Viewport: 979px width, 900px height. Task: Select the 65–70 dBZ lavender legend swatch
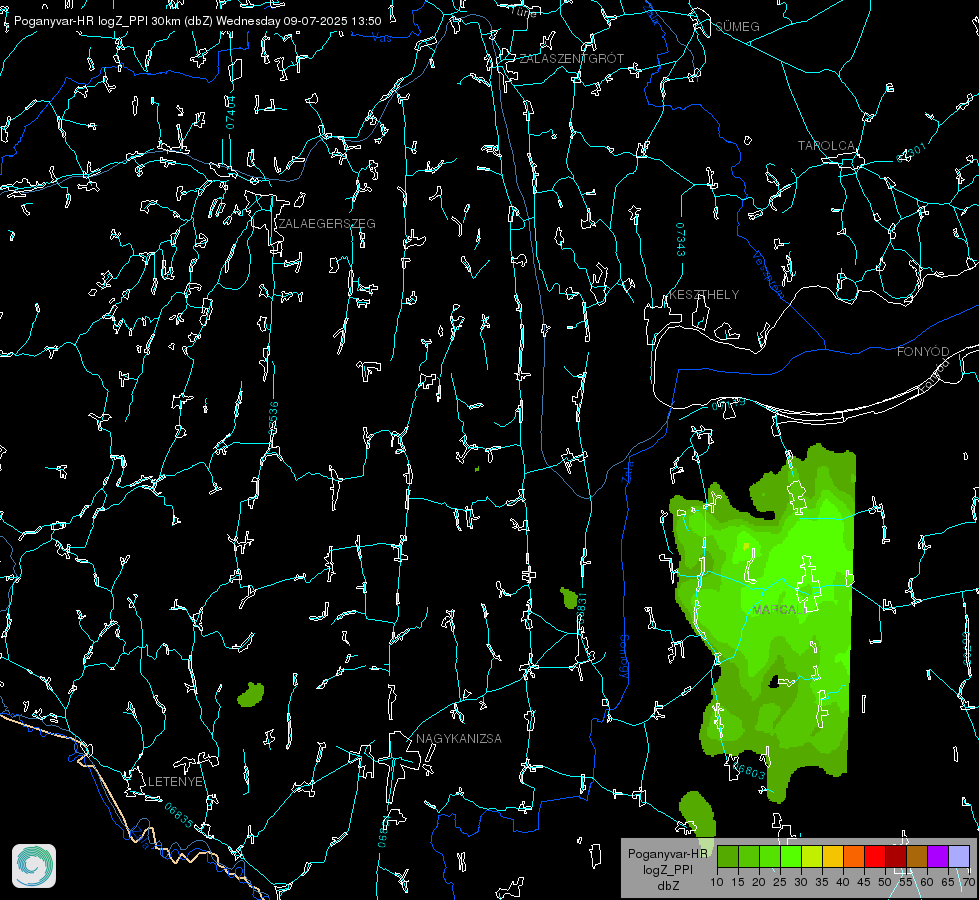click(x=959, y=856)
